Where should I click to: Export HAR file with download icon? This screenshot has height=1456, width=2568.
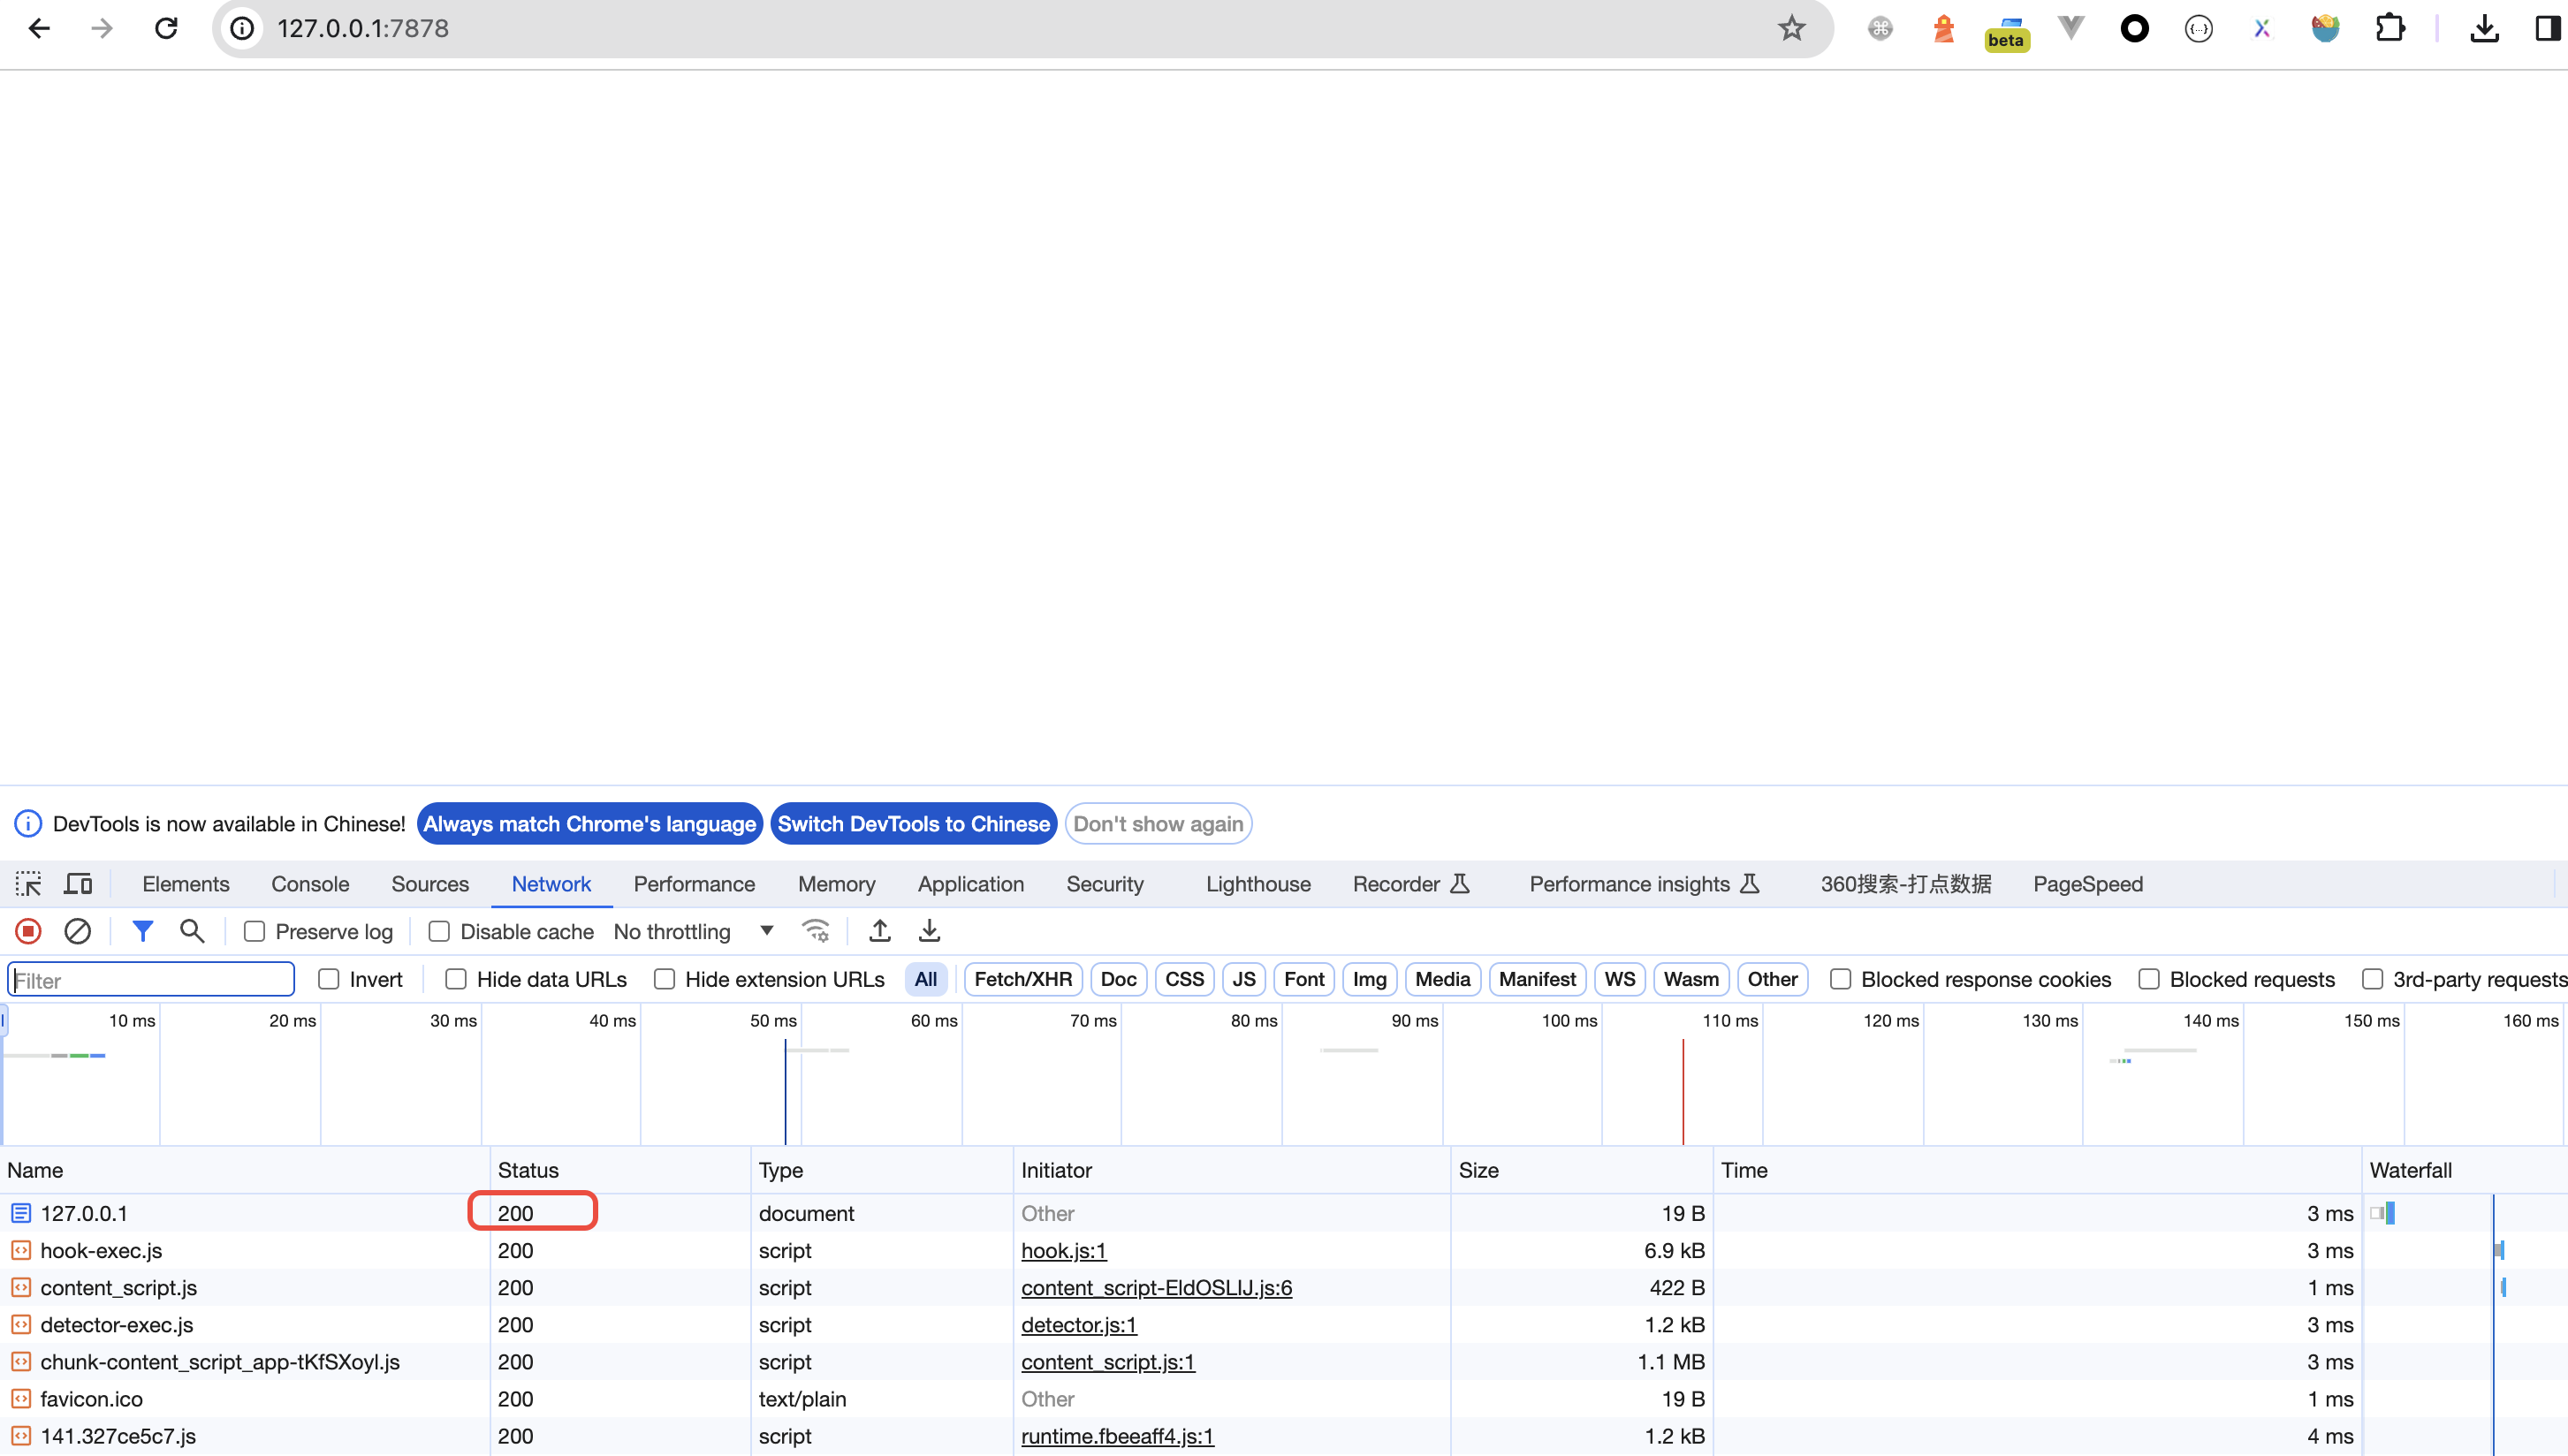pyautogui.click(x=930, y=932)
